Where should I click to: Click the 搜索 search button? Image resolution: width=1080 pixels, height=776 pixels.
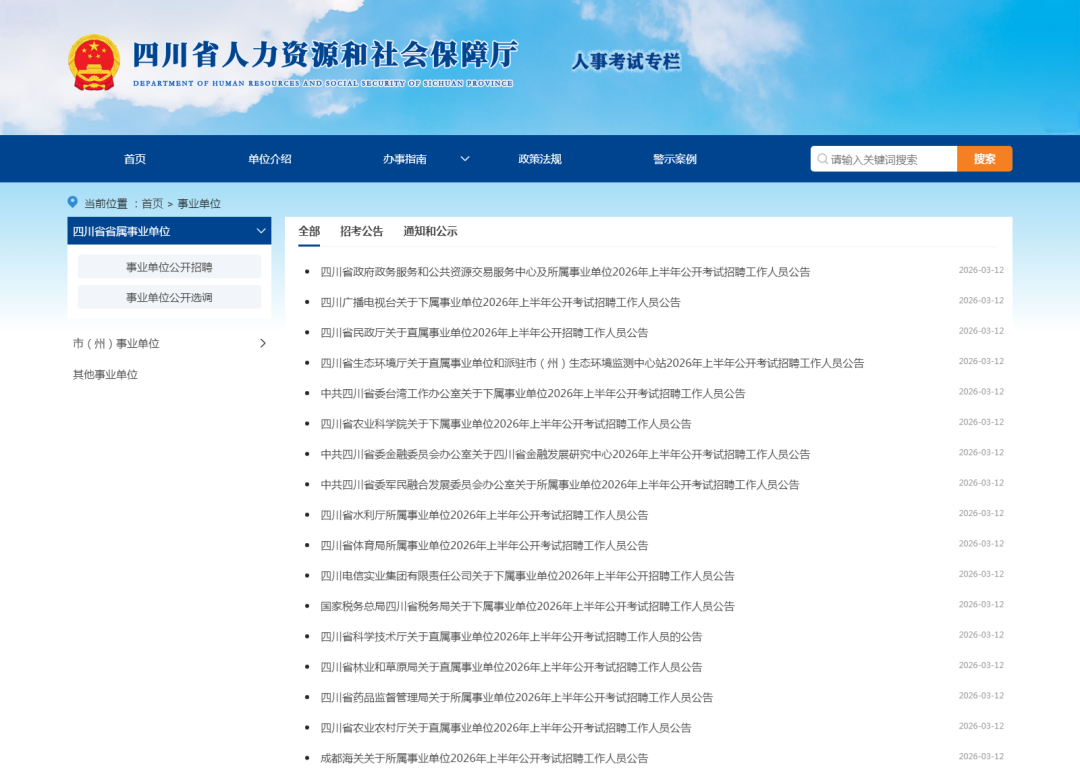coord(984,158)
